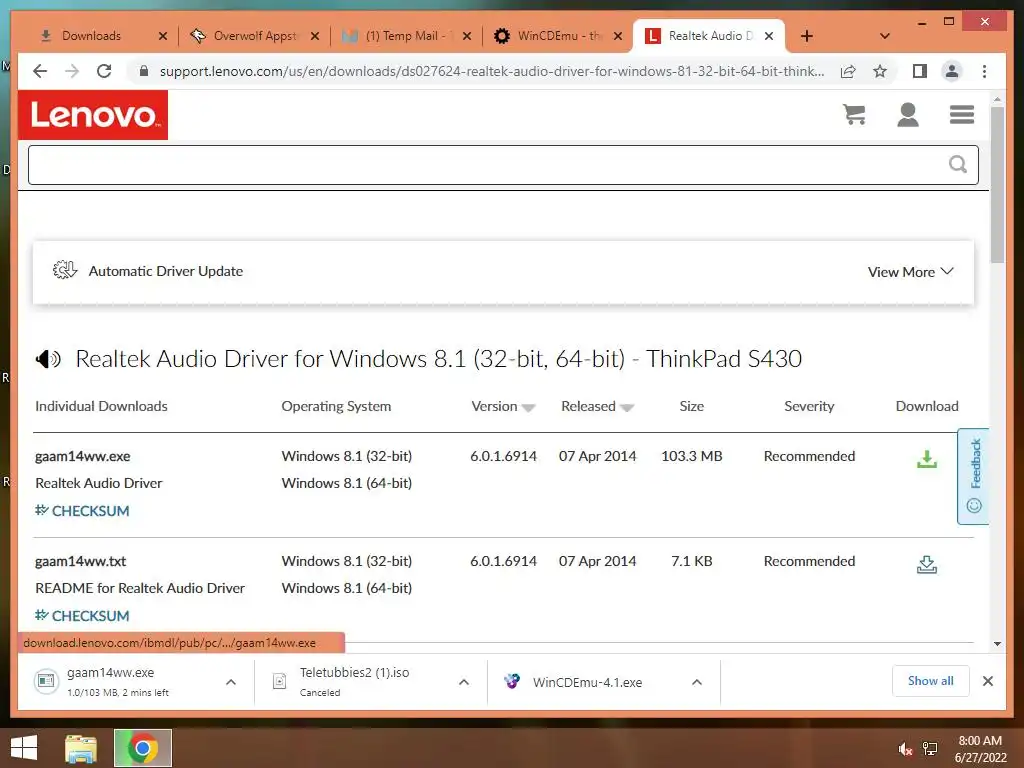Open options for WinCDEmu-4.1.exe download

[697, 682]
